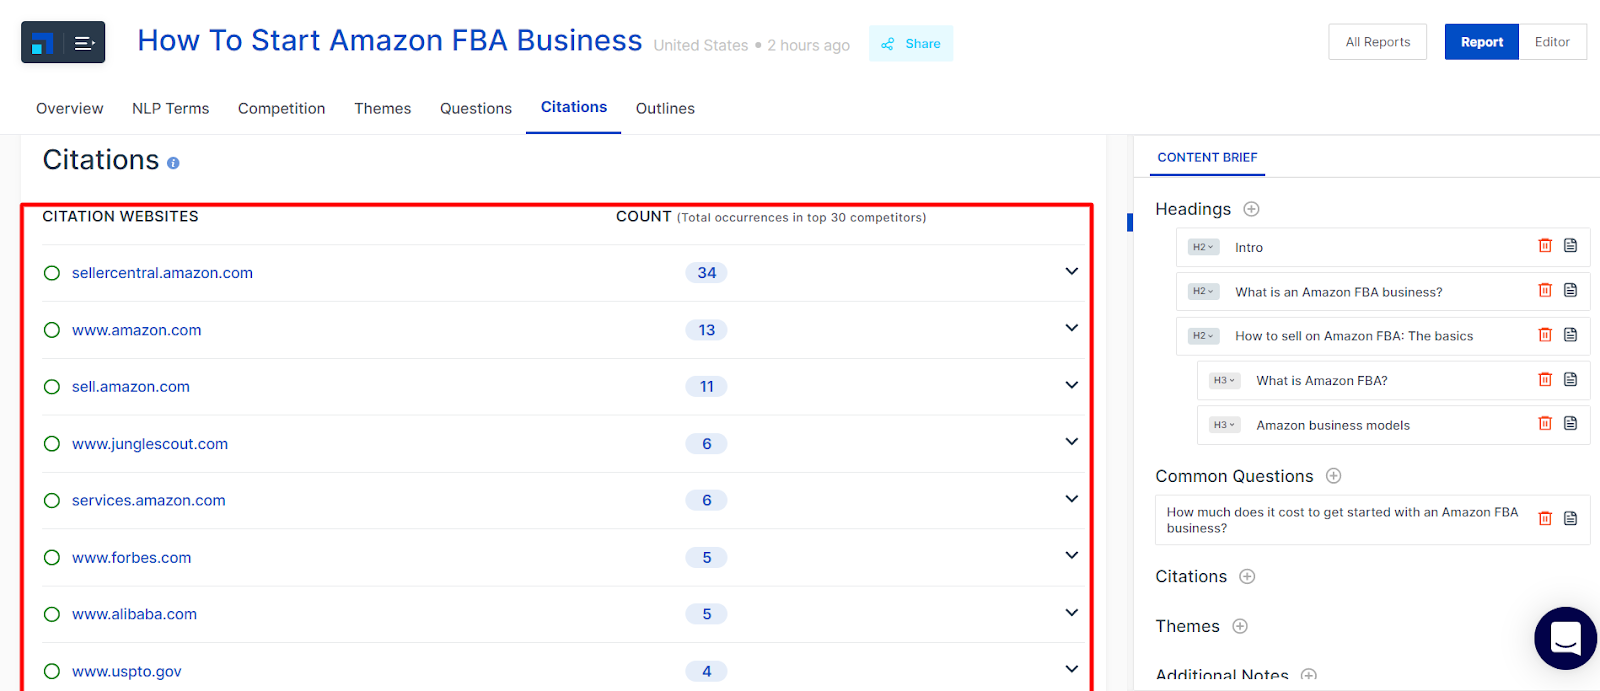This screenshot has height=691, width=1600.
Task: Switch to Report view
Action: click(1482, 42)
